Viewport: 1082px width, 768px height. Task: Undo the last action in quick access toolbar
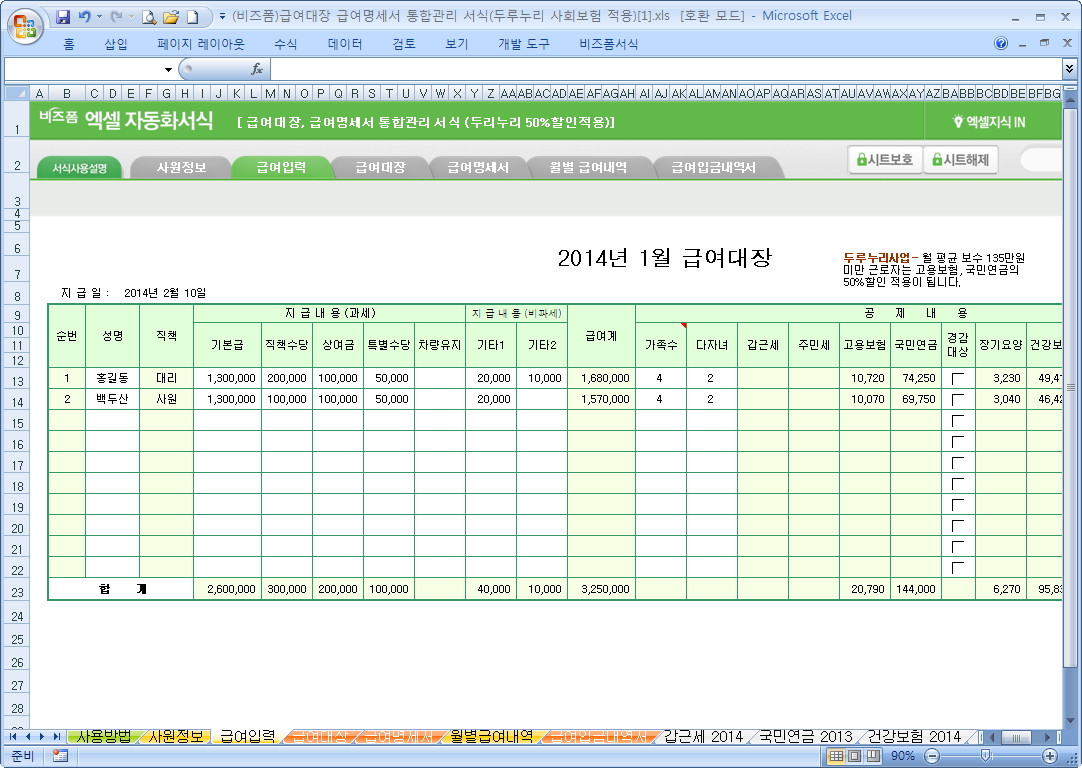[x=85, y=17]
